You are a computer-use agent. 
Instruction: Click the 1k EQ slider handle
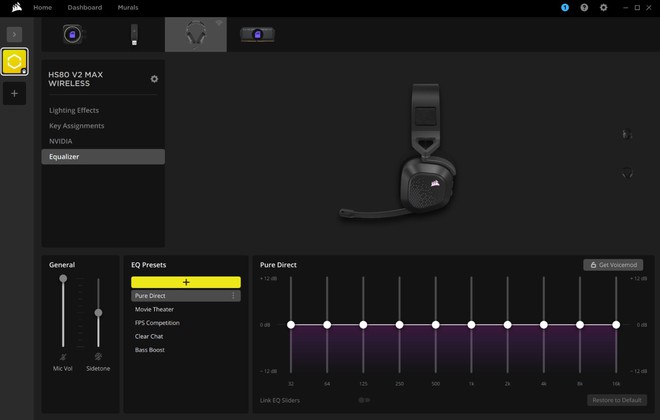coord(471,325)
